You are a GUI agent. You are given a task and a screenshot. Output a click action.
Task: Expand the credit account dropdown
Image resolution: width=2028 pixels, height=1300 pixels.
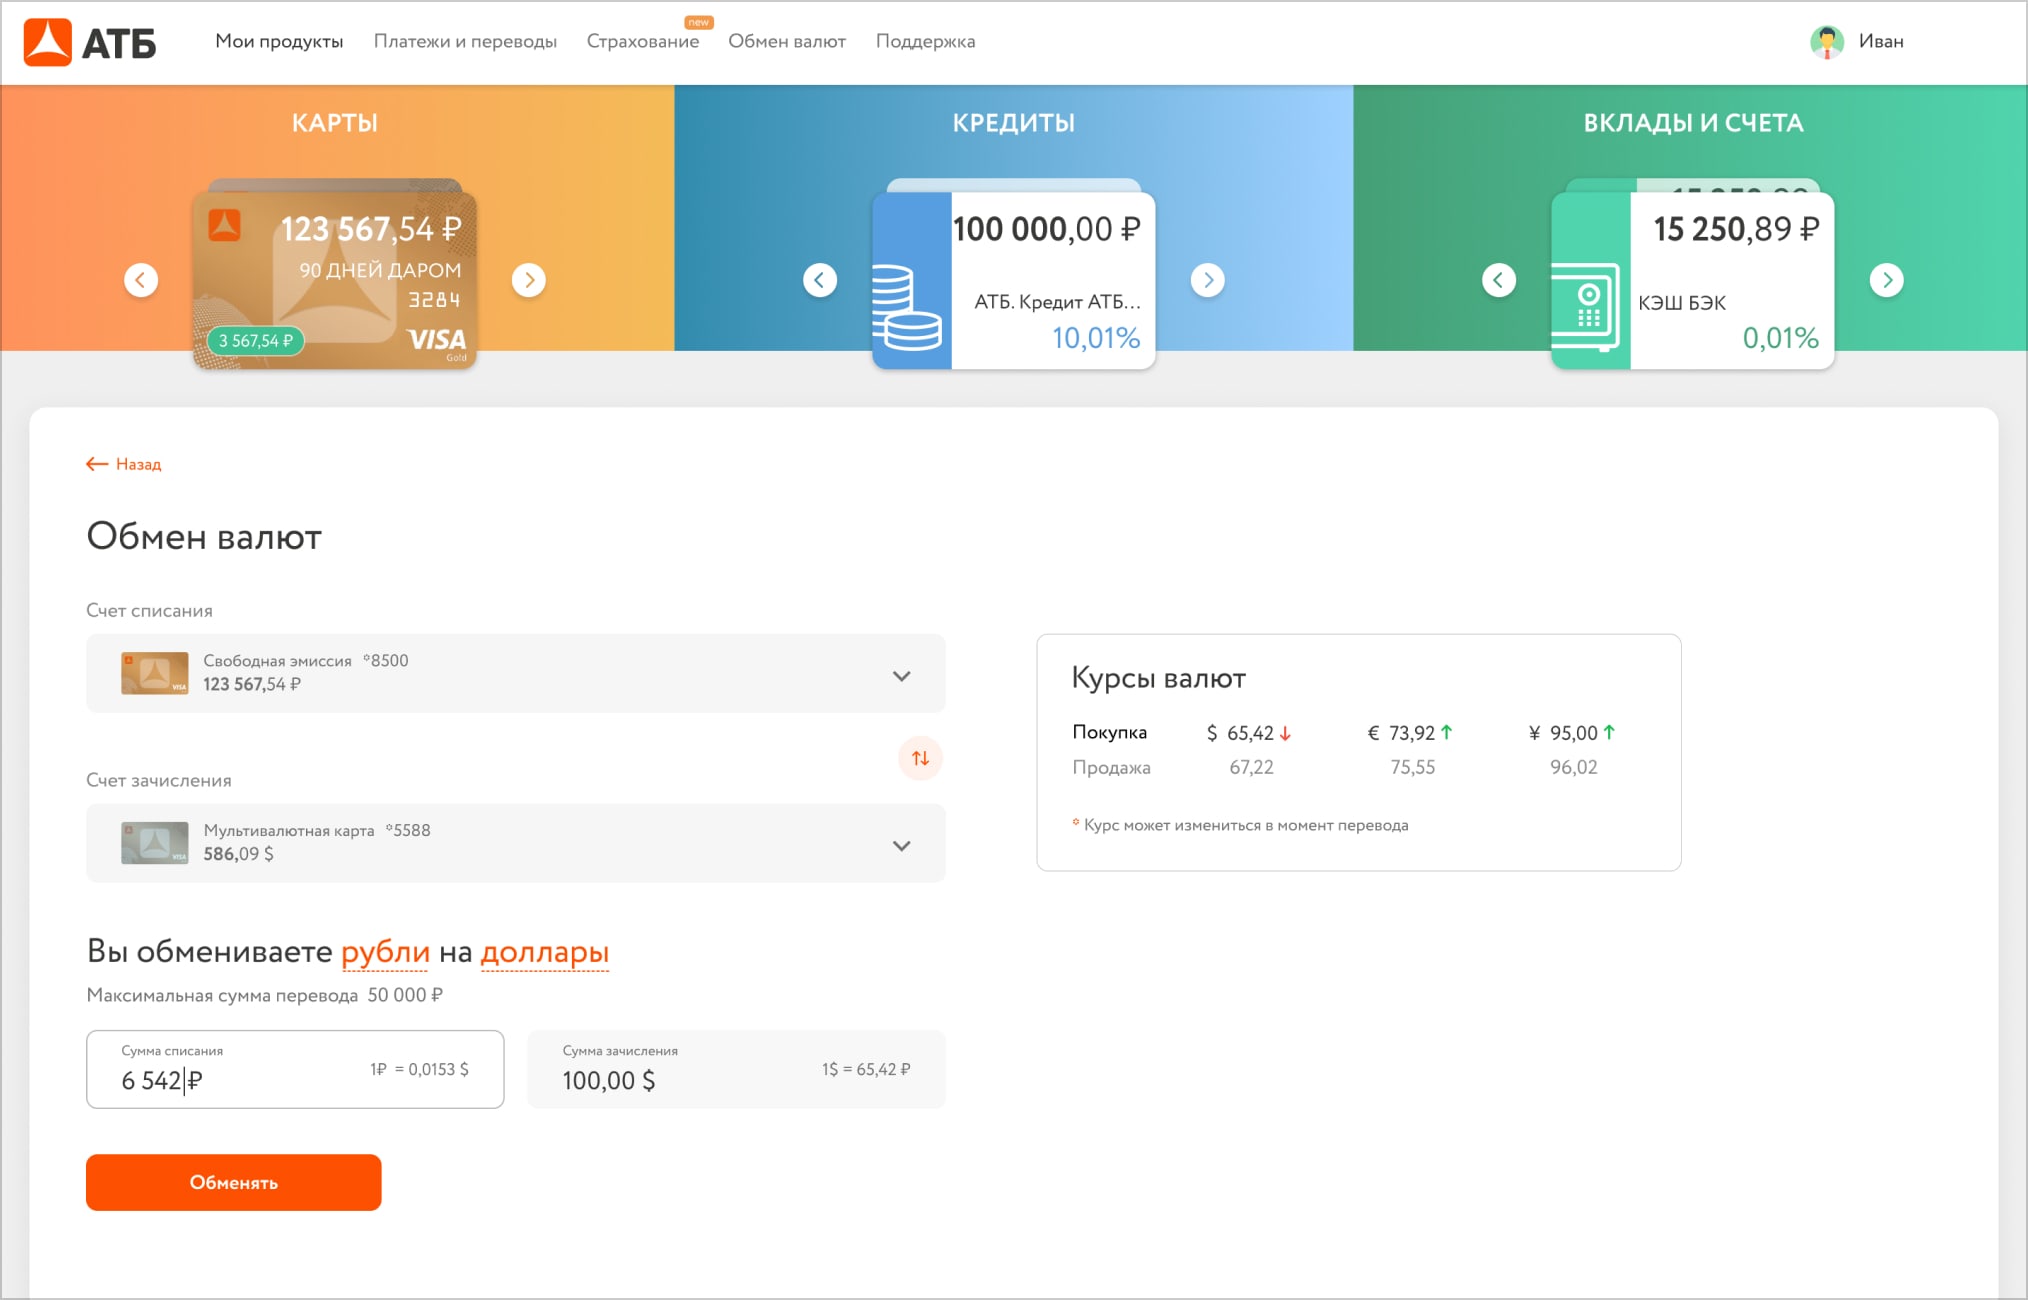coord(901,846)
